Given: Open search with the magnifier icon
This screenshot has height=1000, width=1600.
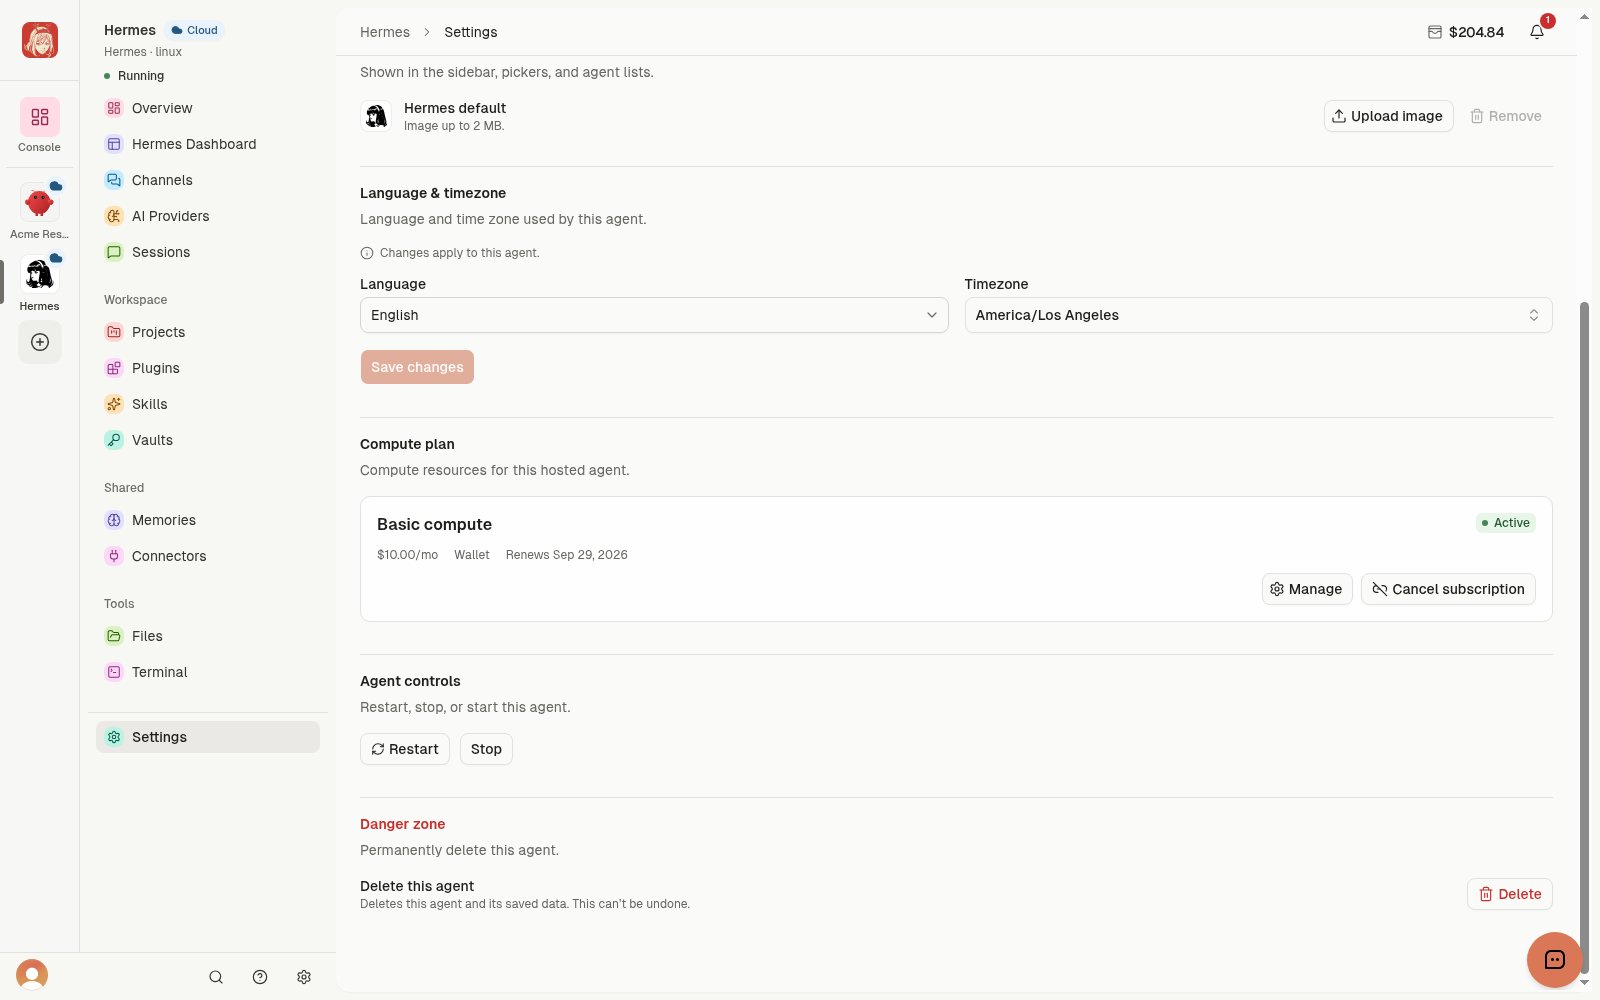Looking at the screenshot, I should click(216, 977).
